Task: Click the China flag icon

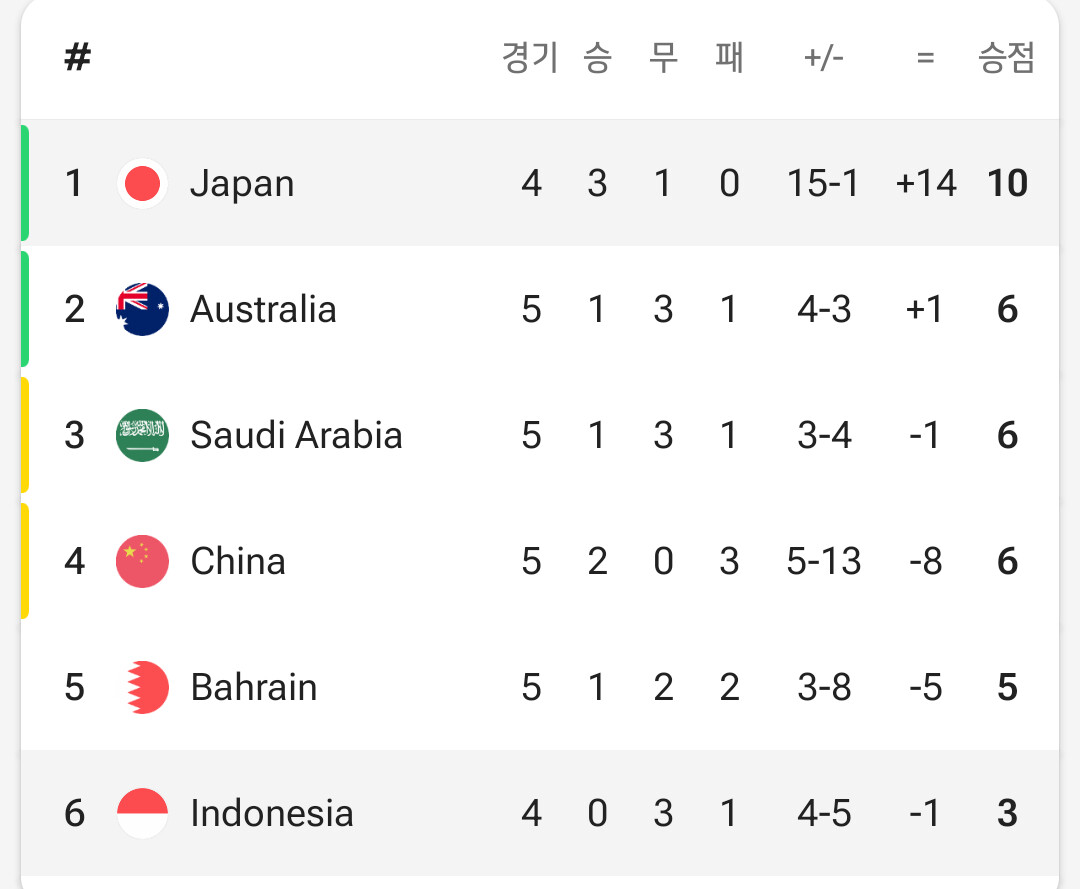Action: coord(143,561)
